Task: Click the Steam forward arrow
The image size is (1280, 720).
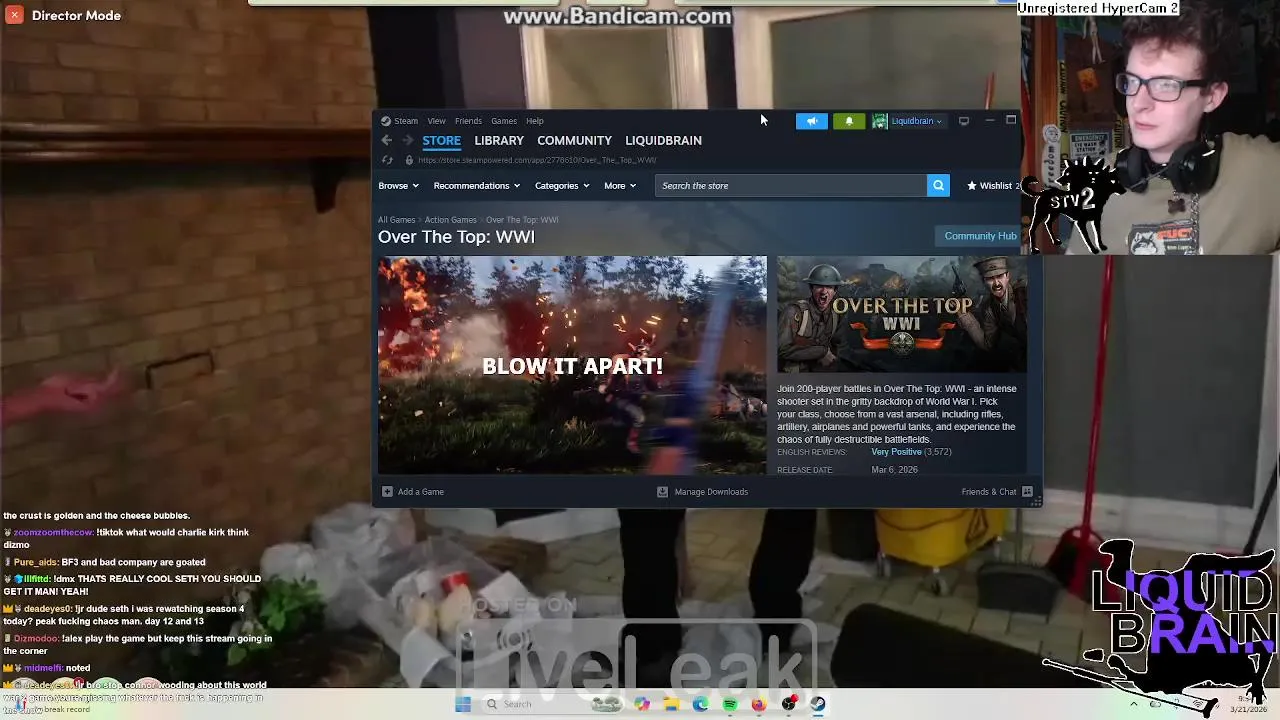Action: tap(407, 141)
